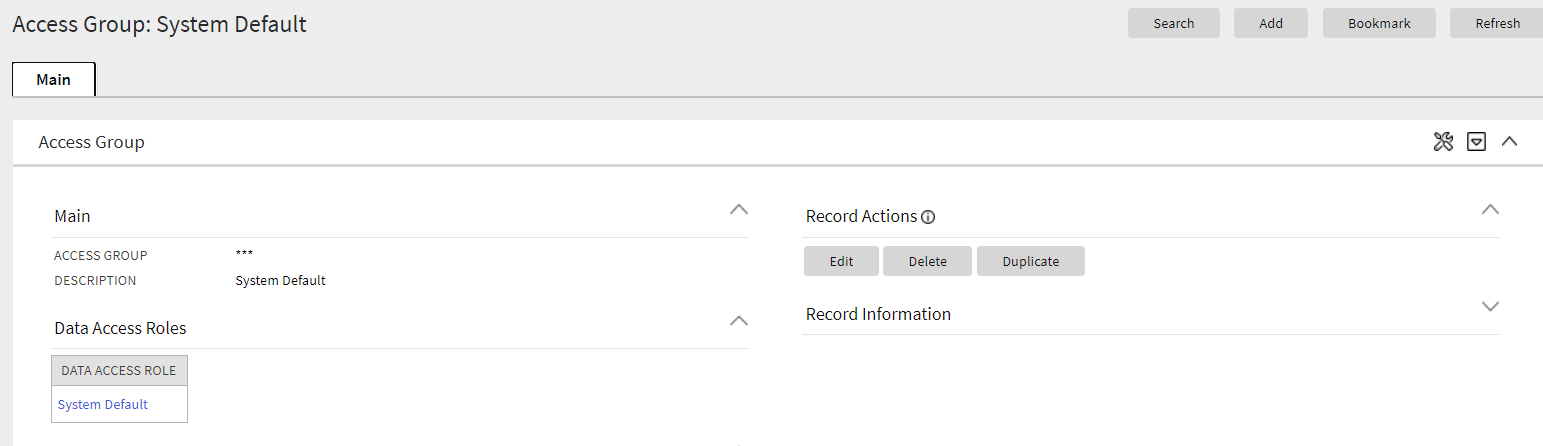1543x446 pixels.
Task: Click the Record Actions info icon
Action: click(x=928, y=217)
